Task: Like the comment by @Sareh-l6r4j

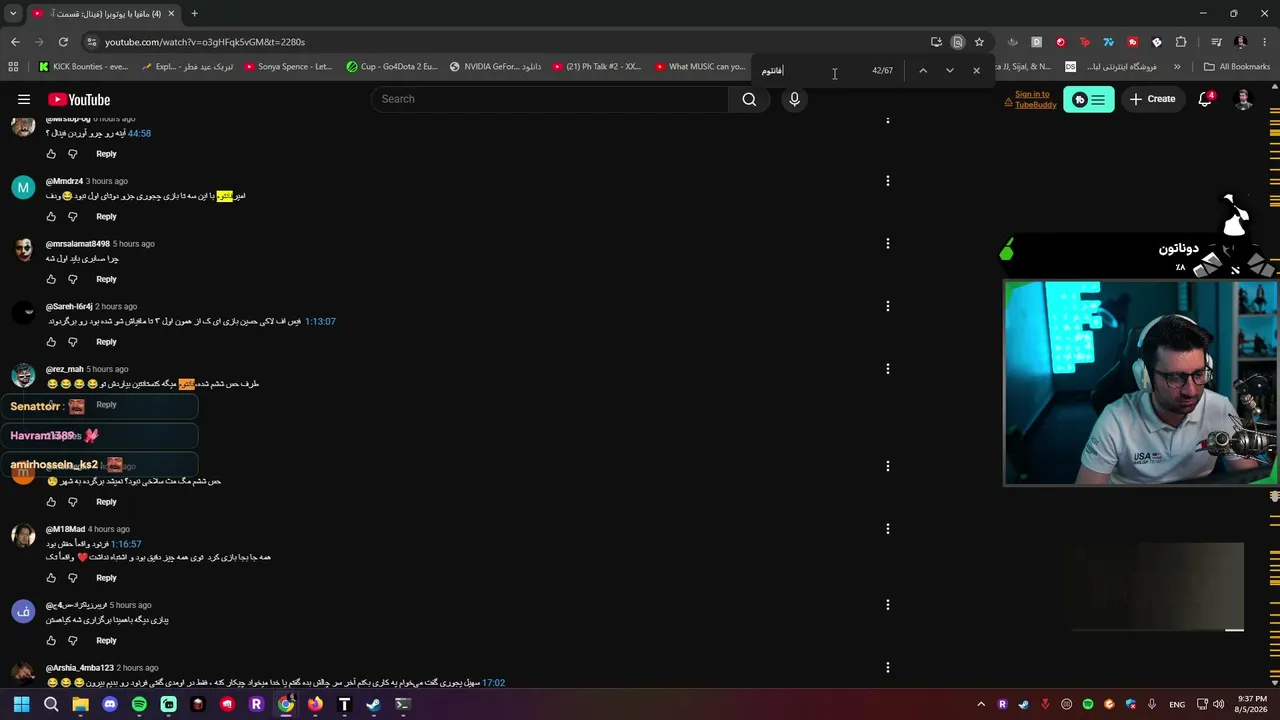Action: [x=51, y=342]
